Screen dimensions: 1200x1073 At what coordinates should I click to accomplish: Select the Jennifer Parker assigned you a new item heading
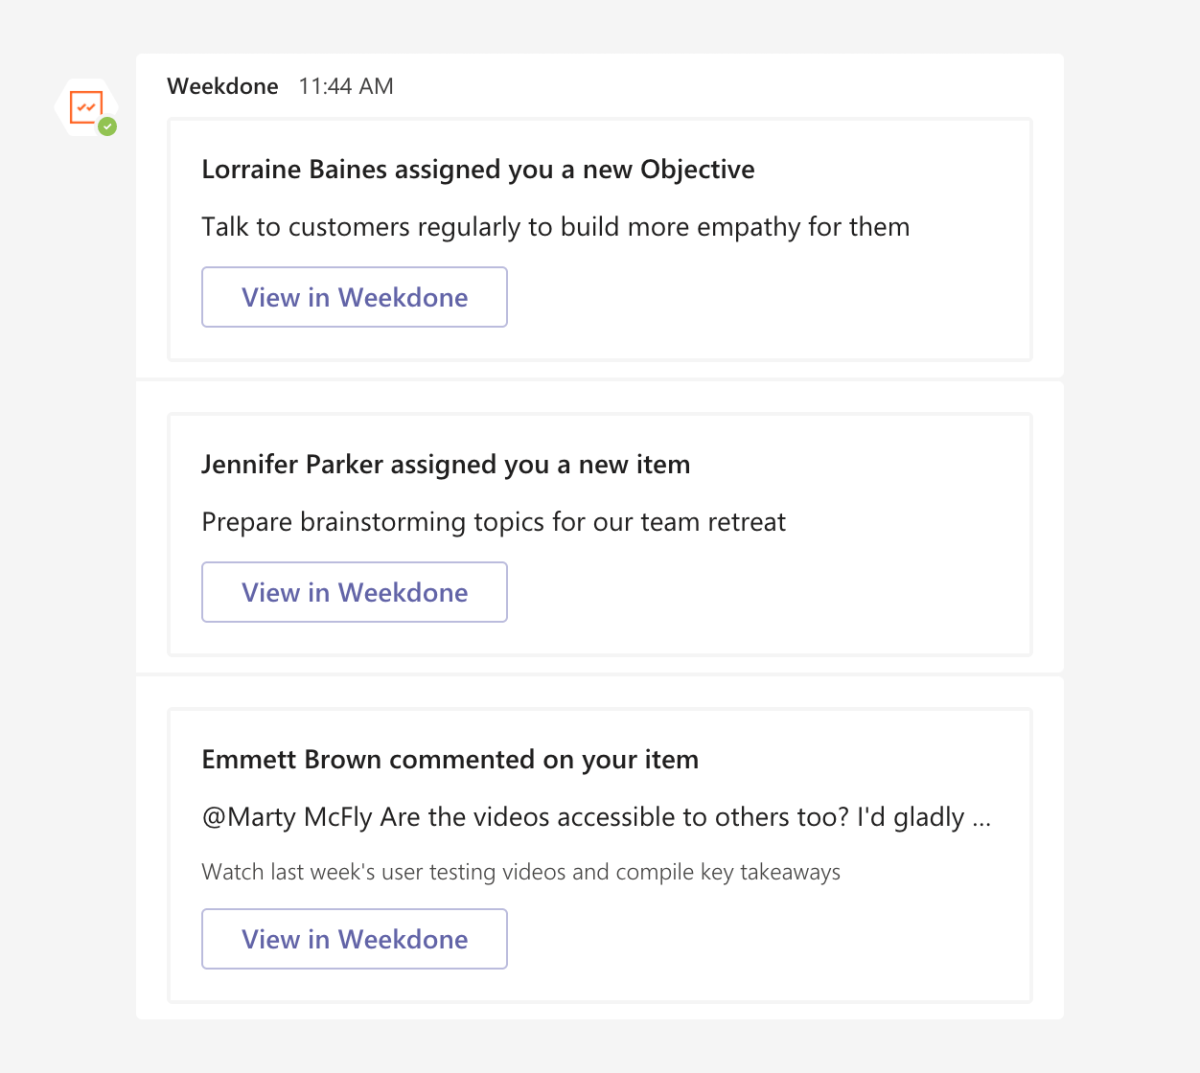[x=446, y=464]
